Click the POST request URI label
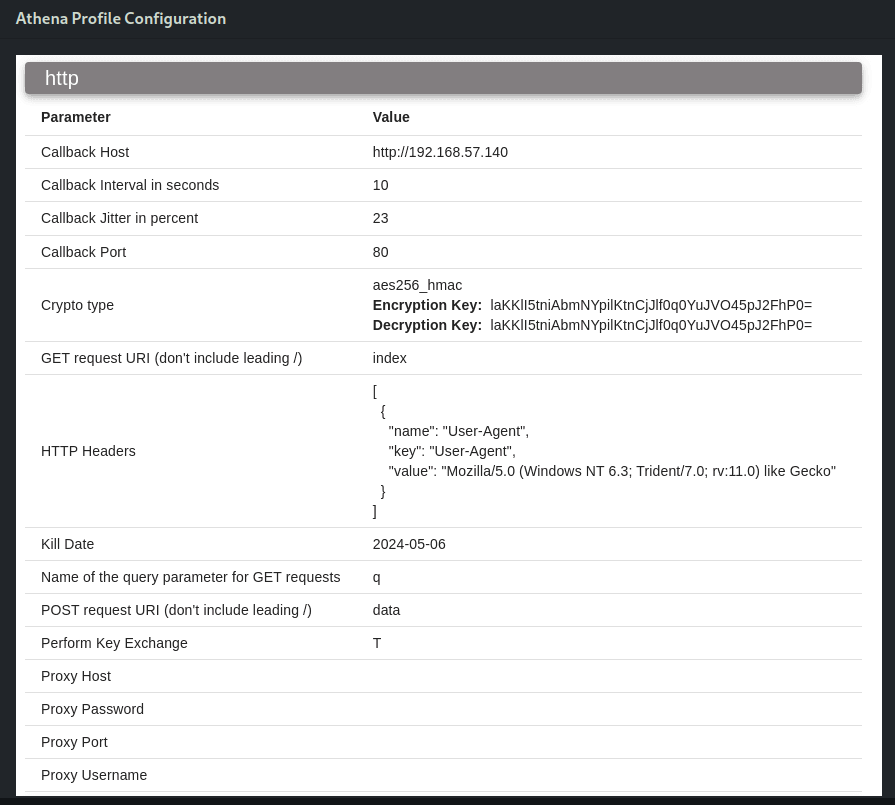 click(176, 610)
